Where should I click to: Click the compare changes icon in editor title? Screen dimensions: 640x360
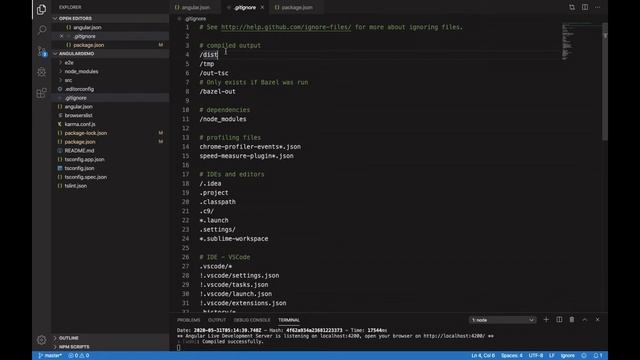pos(572,7)
